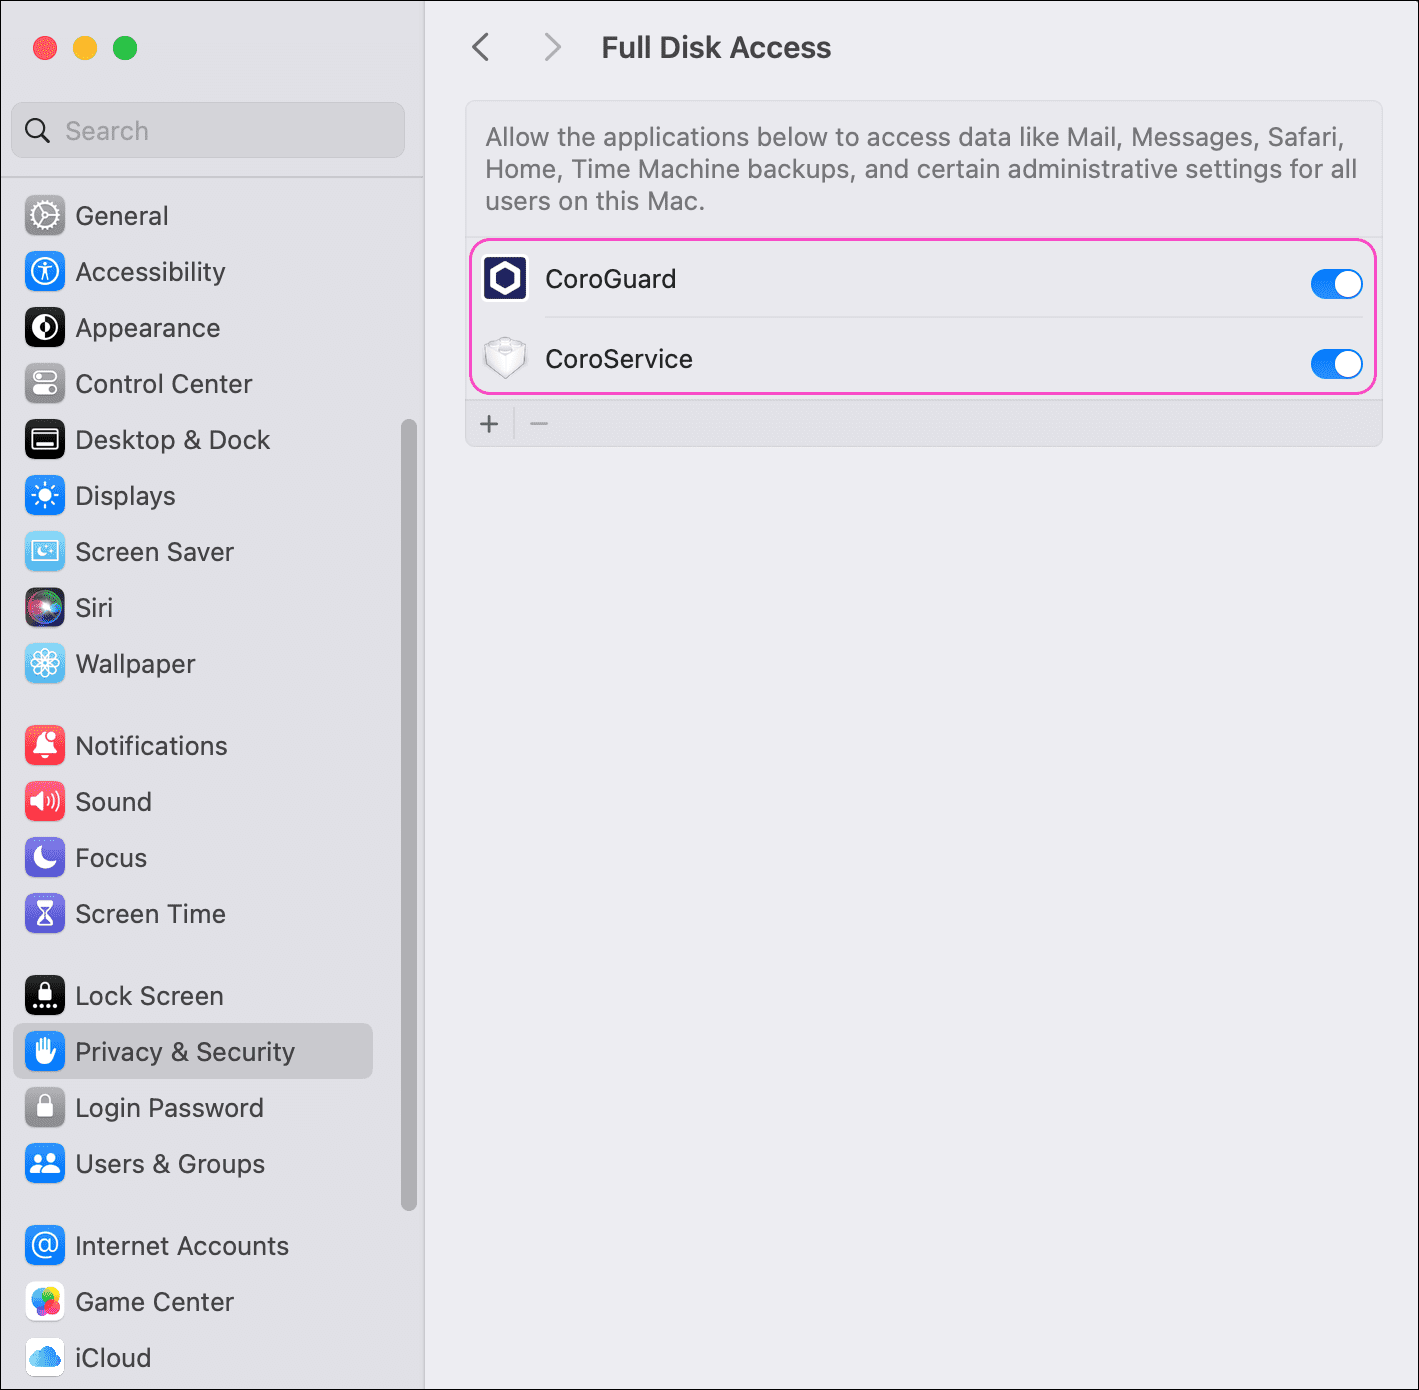Image resolution: width=1419 pixels, height=1390 pixels.
Task: Click the Search field
Action: (207, 130)
